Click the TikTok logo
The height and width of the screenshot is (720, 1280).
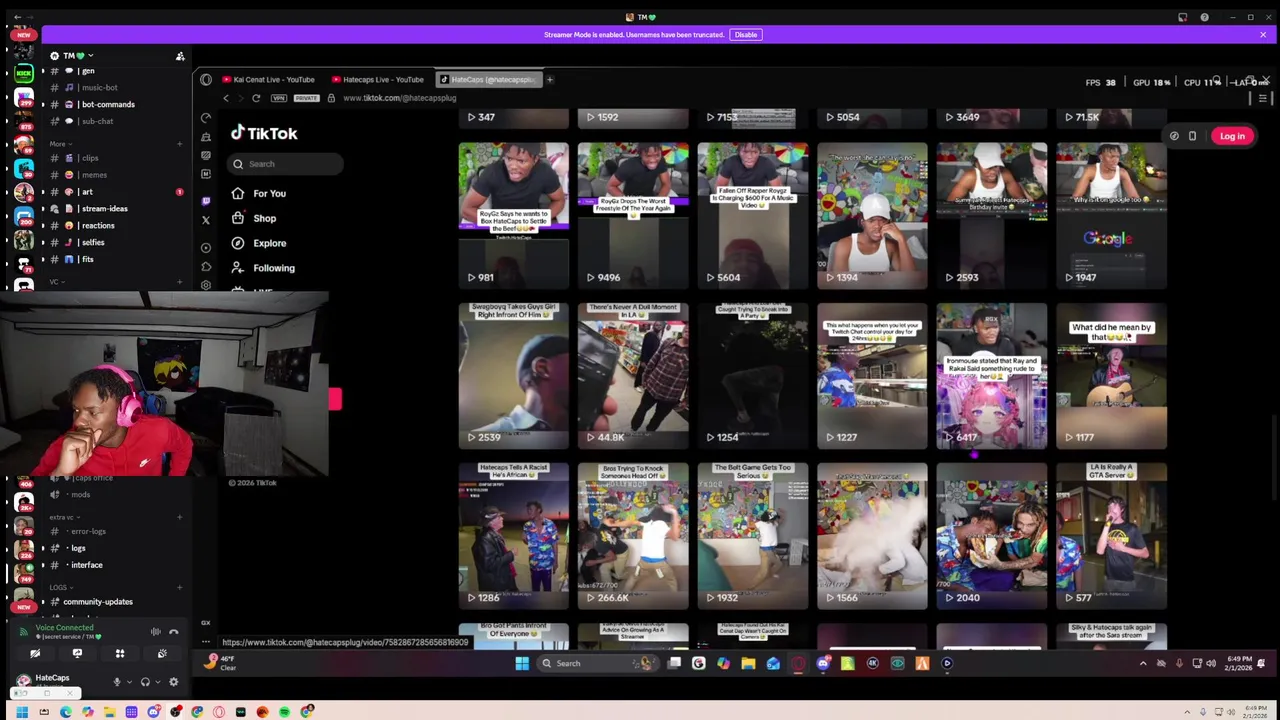click(x=264, y=133)
